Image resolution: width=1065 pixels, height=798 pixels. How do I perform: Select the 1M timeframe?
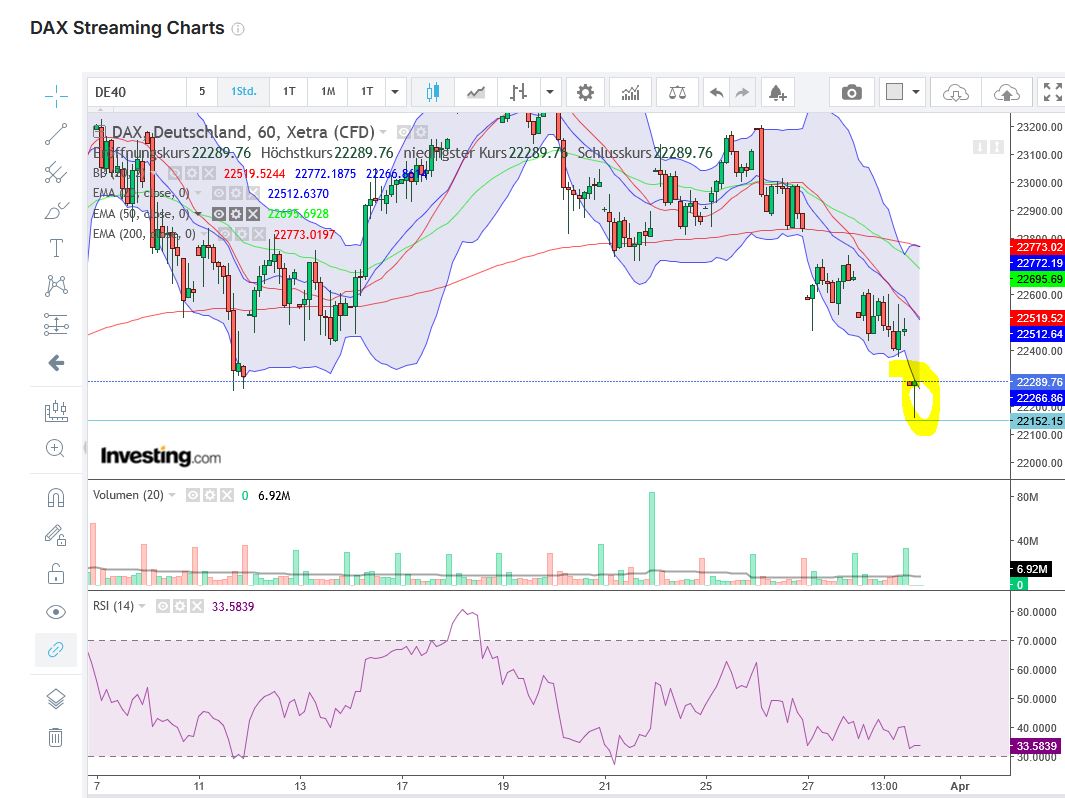328,90
